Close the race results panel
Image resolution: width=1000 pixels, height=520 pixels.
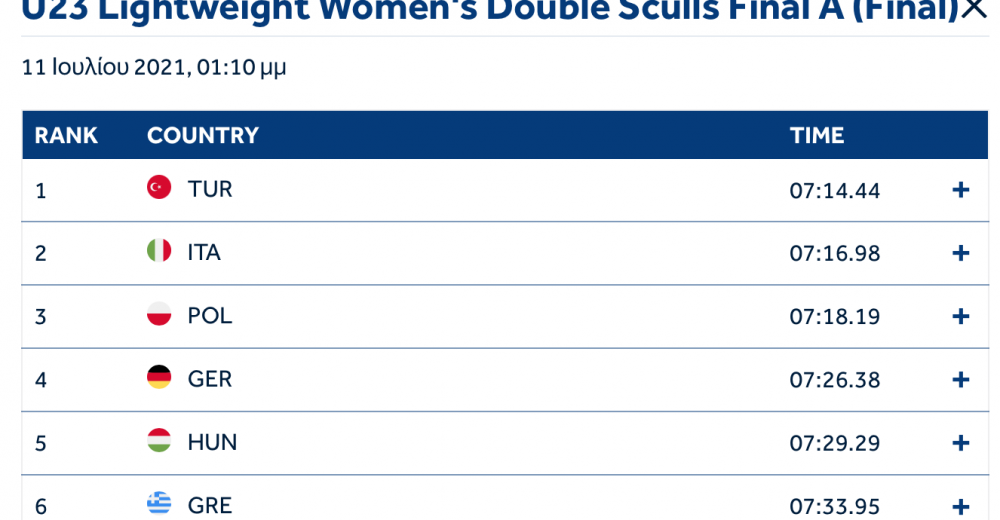(x=973, y=10)
